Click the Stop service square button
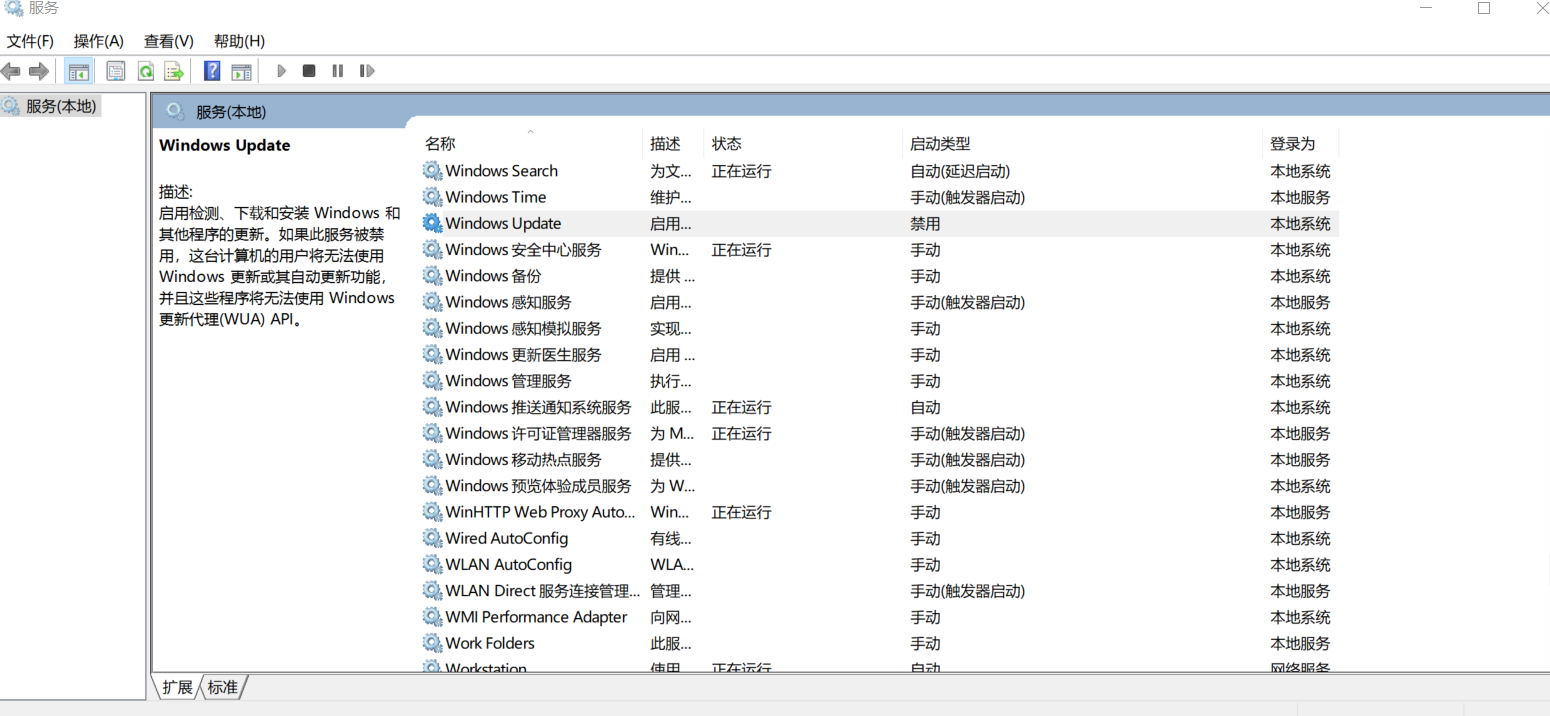The width and height of the screenshot is (1550, 716). pos(309,71)
